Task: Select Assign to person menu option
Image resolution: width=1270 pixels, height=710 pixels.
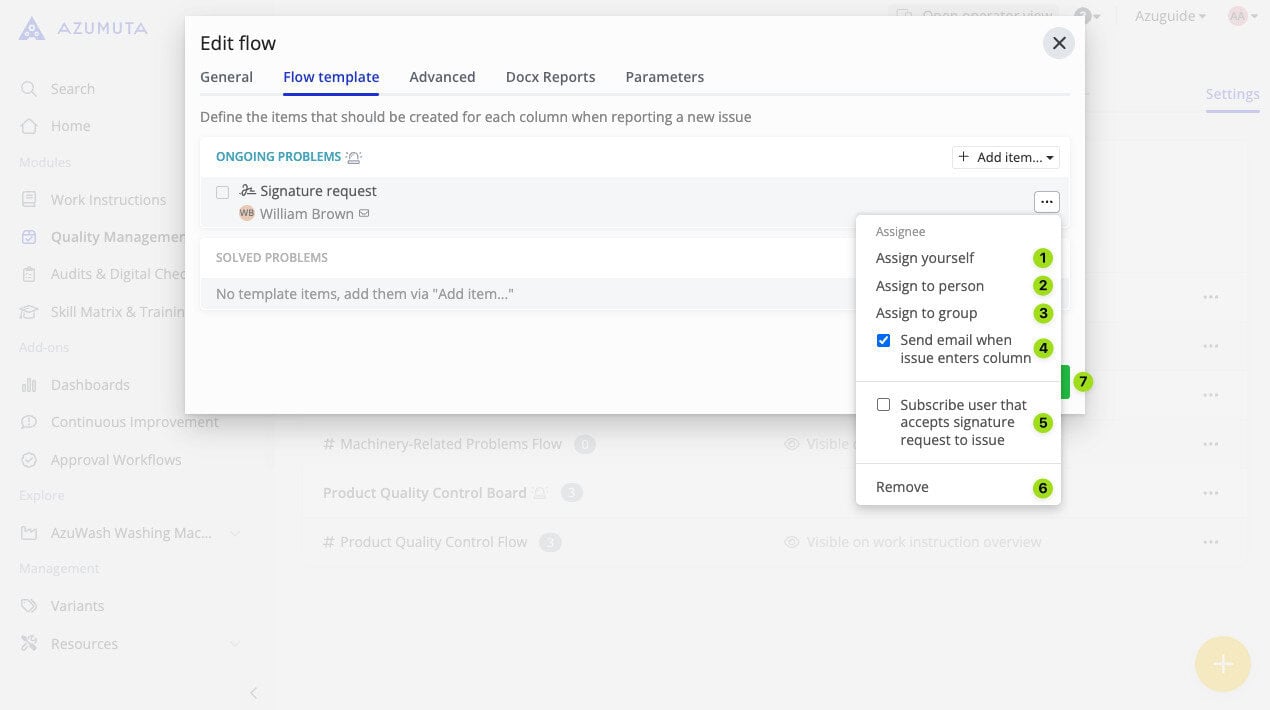Action: (x=930, y=286)
